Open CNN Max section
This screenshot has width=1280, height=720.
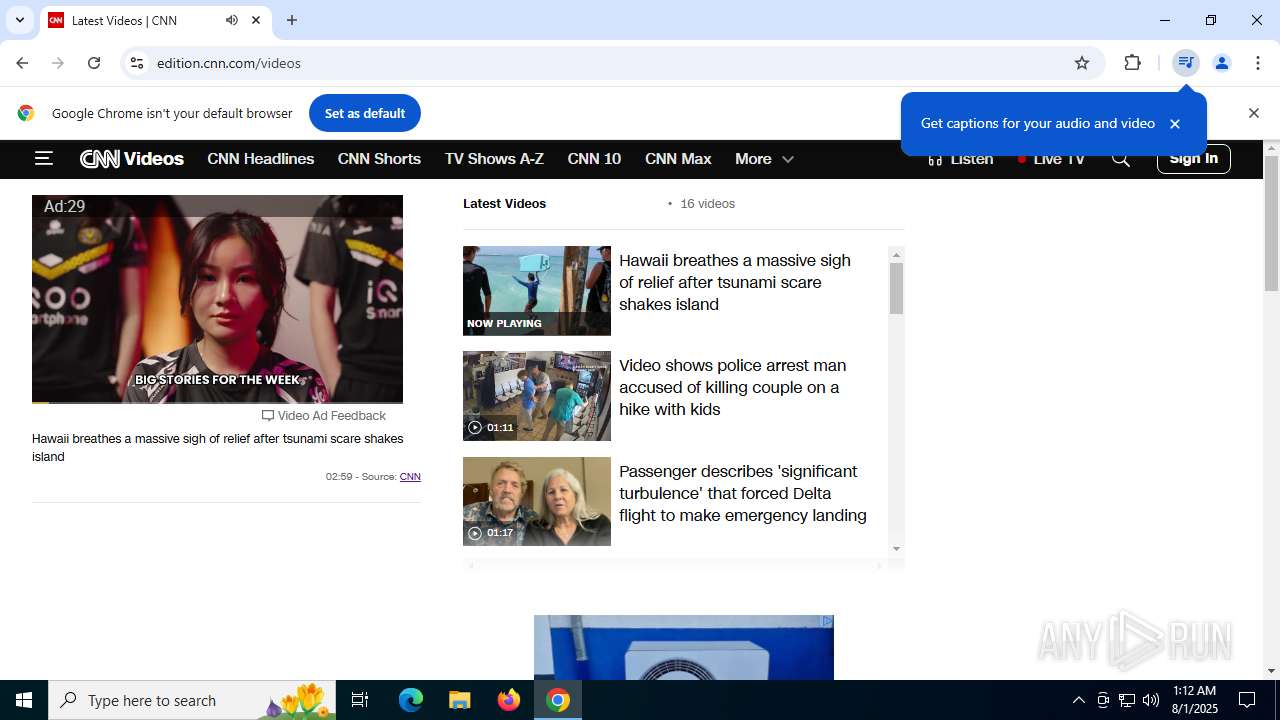(x=678, y=159)
